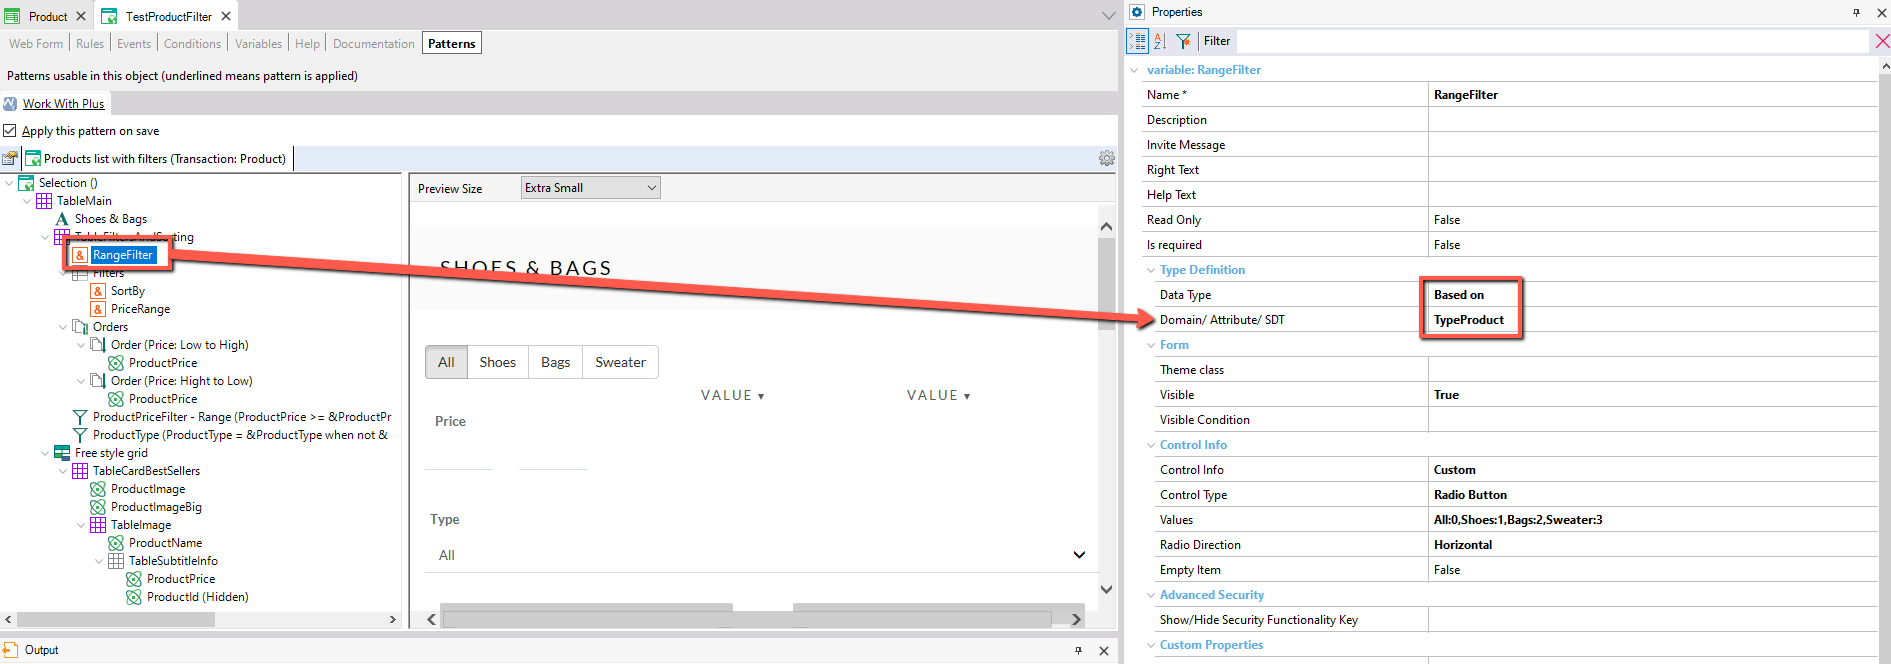The height and width of the screenshot is (664, 1891).
Task: Click the preview vertical scrollbar down arrow
Action: point(1106,589)
